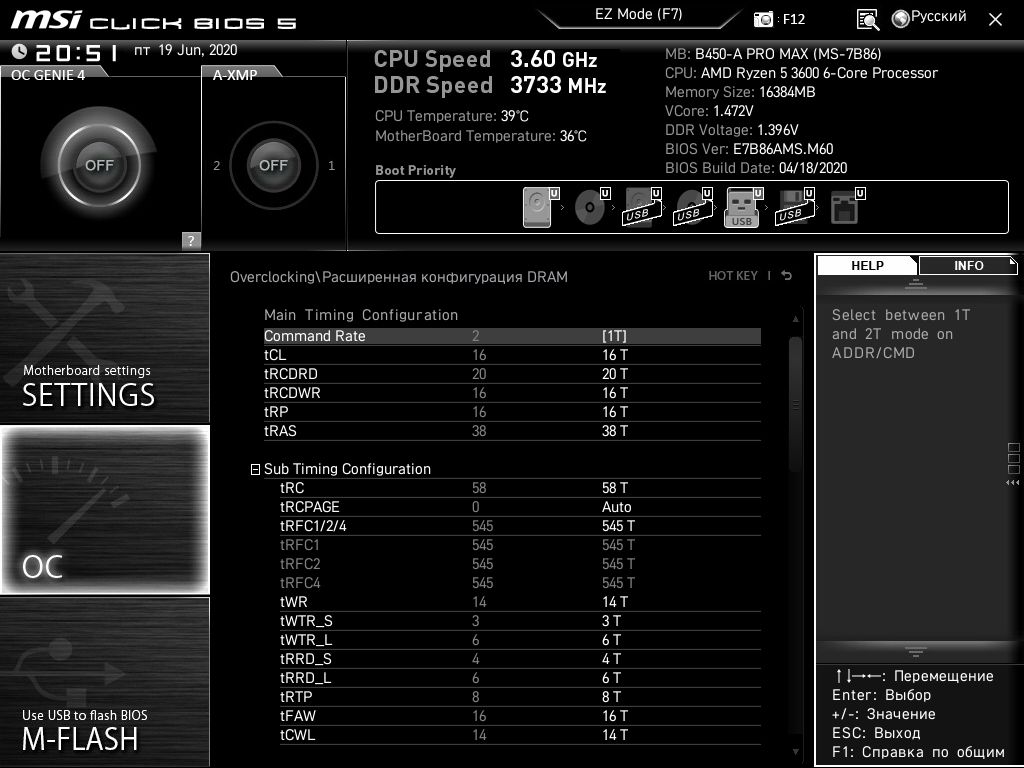The image size is (1024, 768).
Task: Click the CD/DVD drive boot priority icon
Action: coord(590,207)
